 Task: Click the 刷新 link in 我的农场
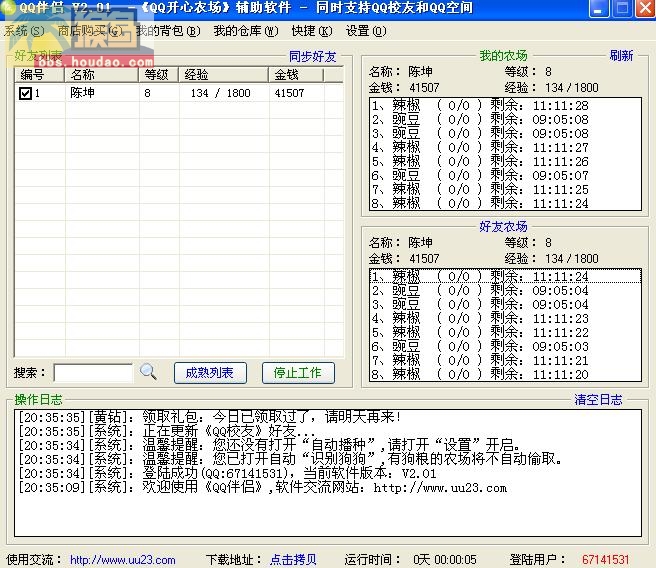(x=621, y=56)
